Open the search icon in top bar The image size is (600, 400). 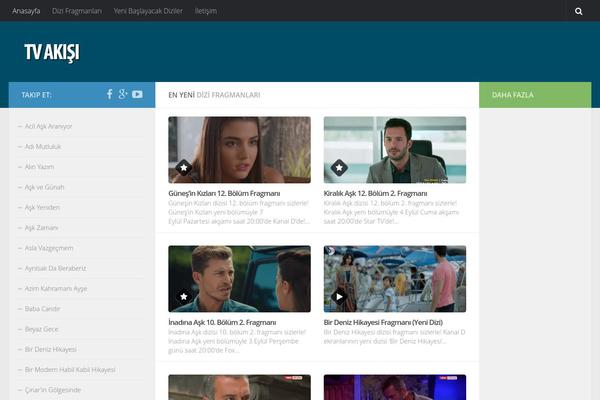point(579,11)
